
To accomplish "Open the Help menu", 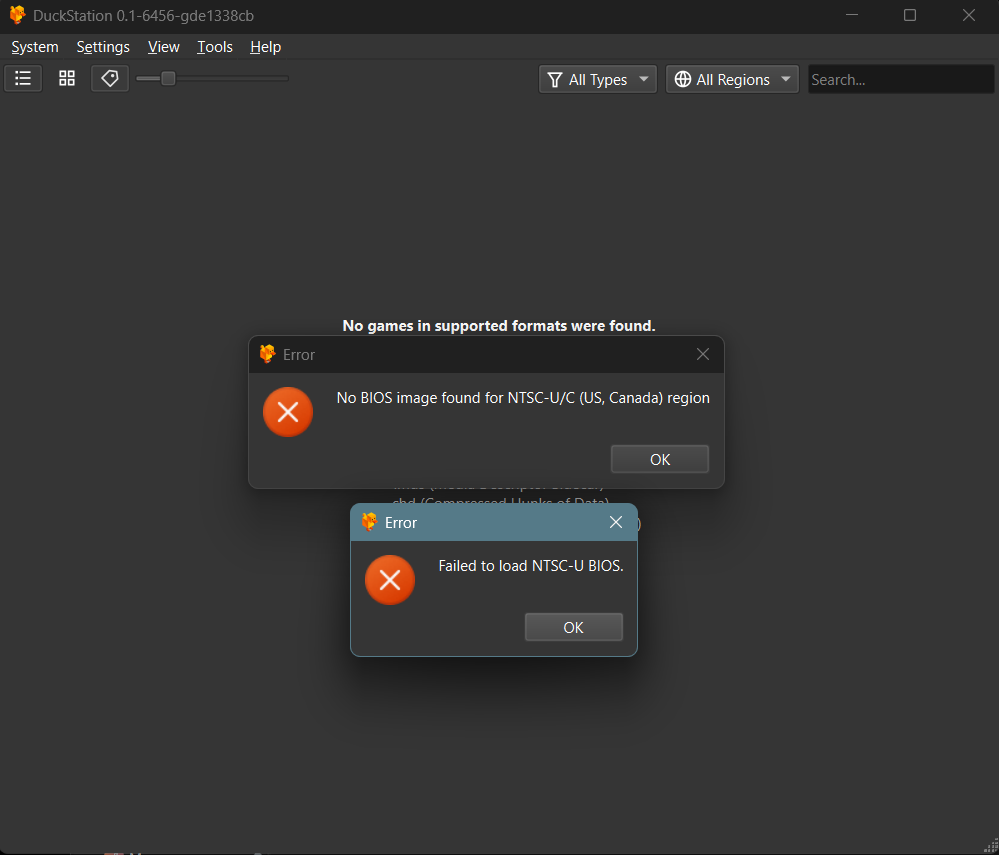I will pos(265,47).
